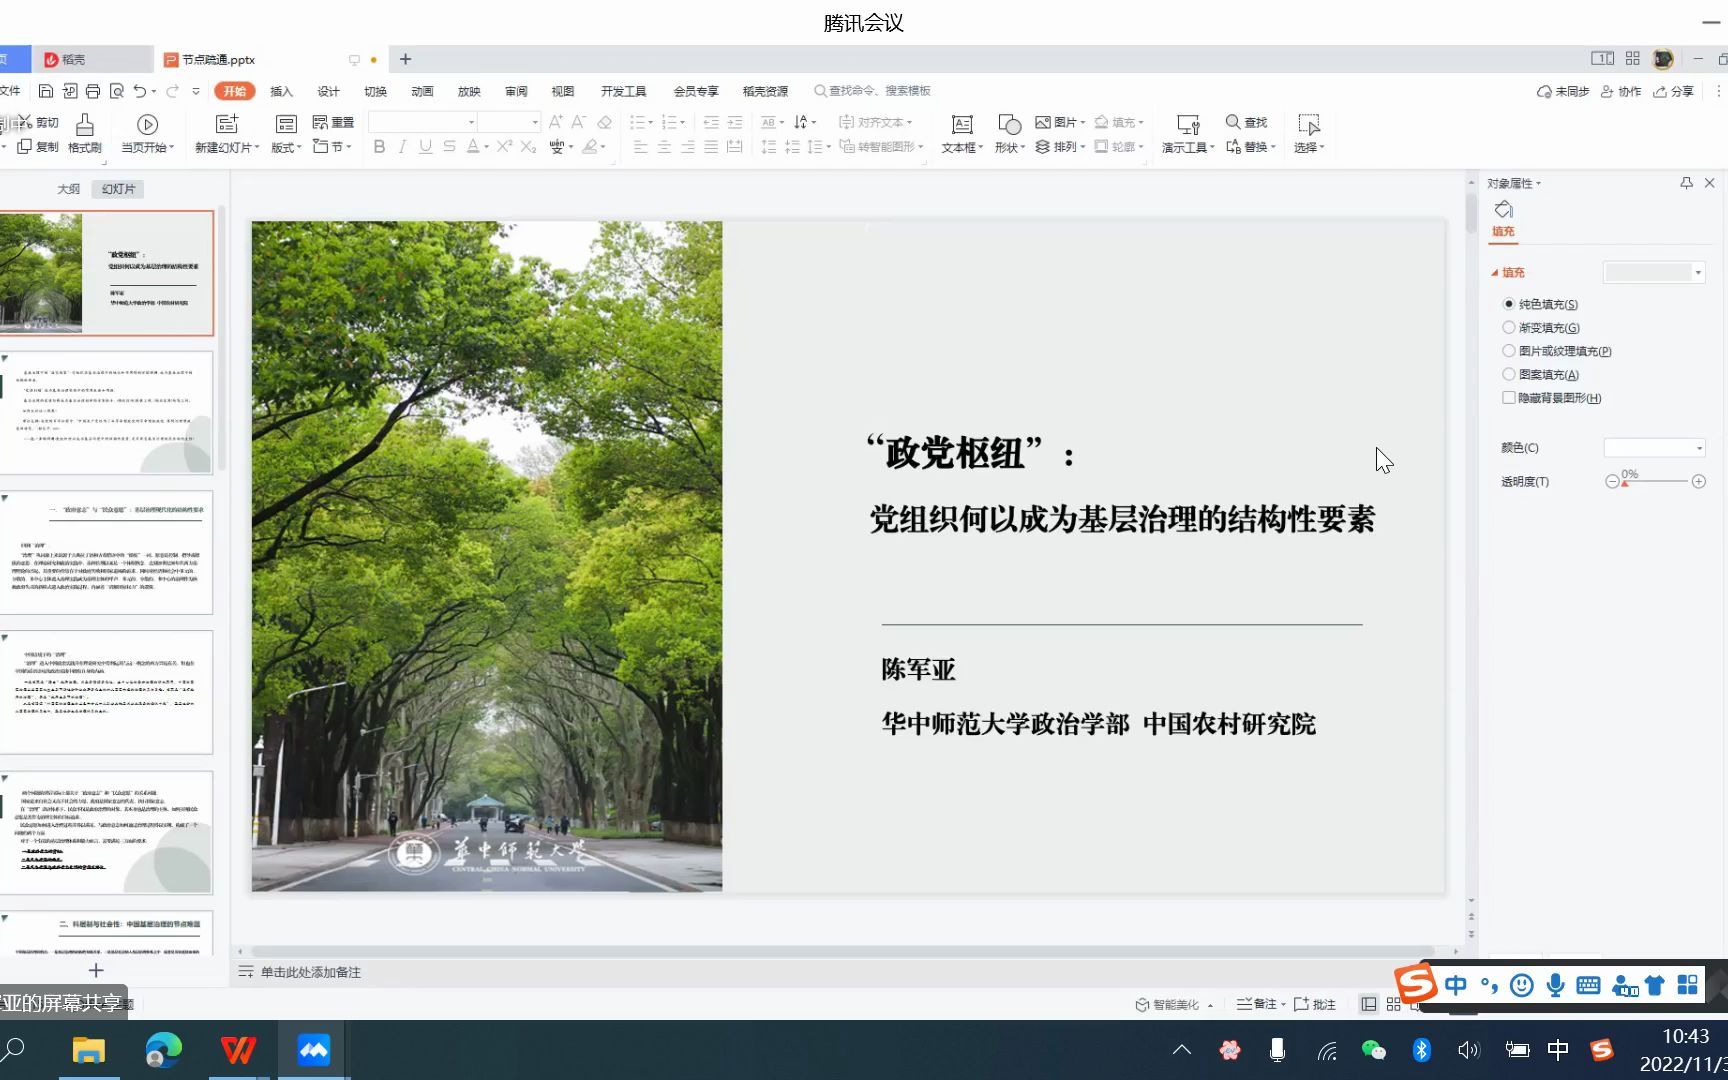Switch to the 插入 ribbon tab

(x=281, y=91)
